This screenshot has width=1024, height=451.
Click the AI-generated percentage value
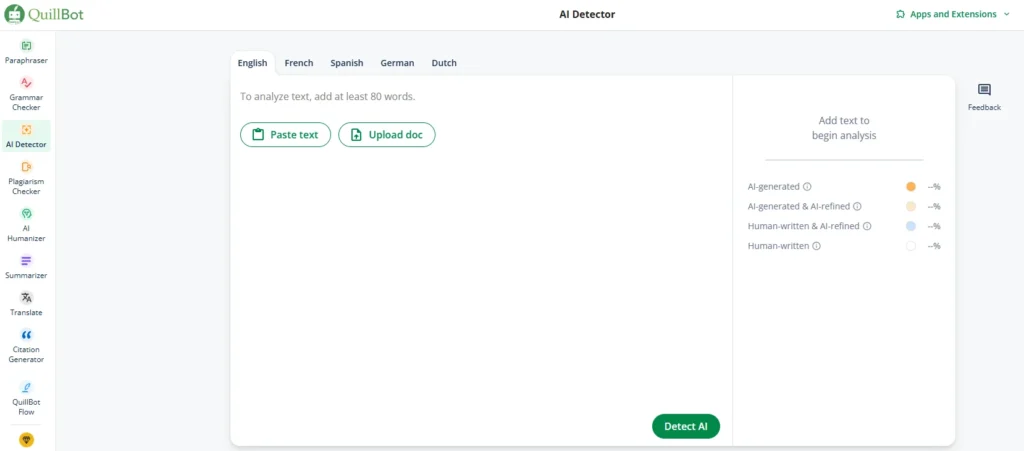934,187
